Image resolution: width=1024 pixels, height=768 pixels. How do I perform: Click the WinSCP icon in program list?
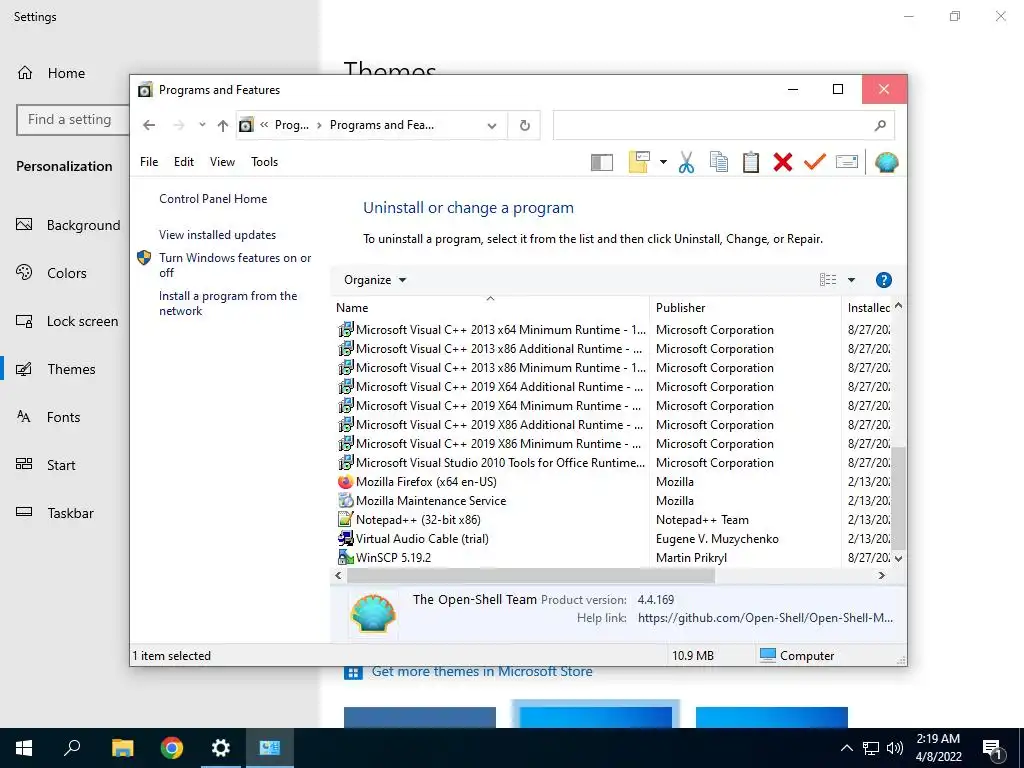coord(345,558)
